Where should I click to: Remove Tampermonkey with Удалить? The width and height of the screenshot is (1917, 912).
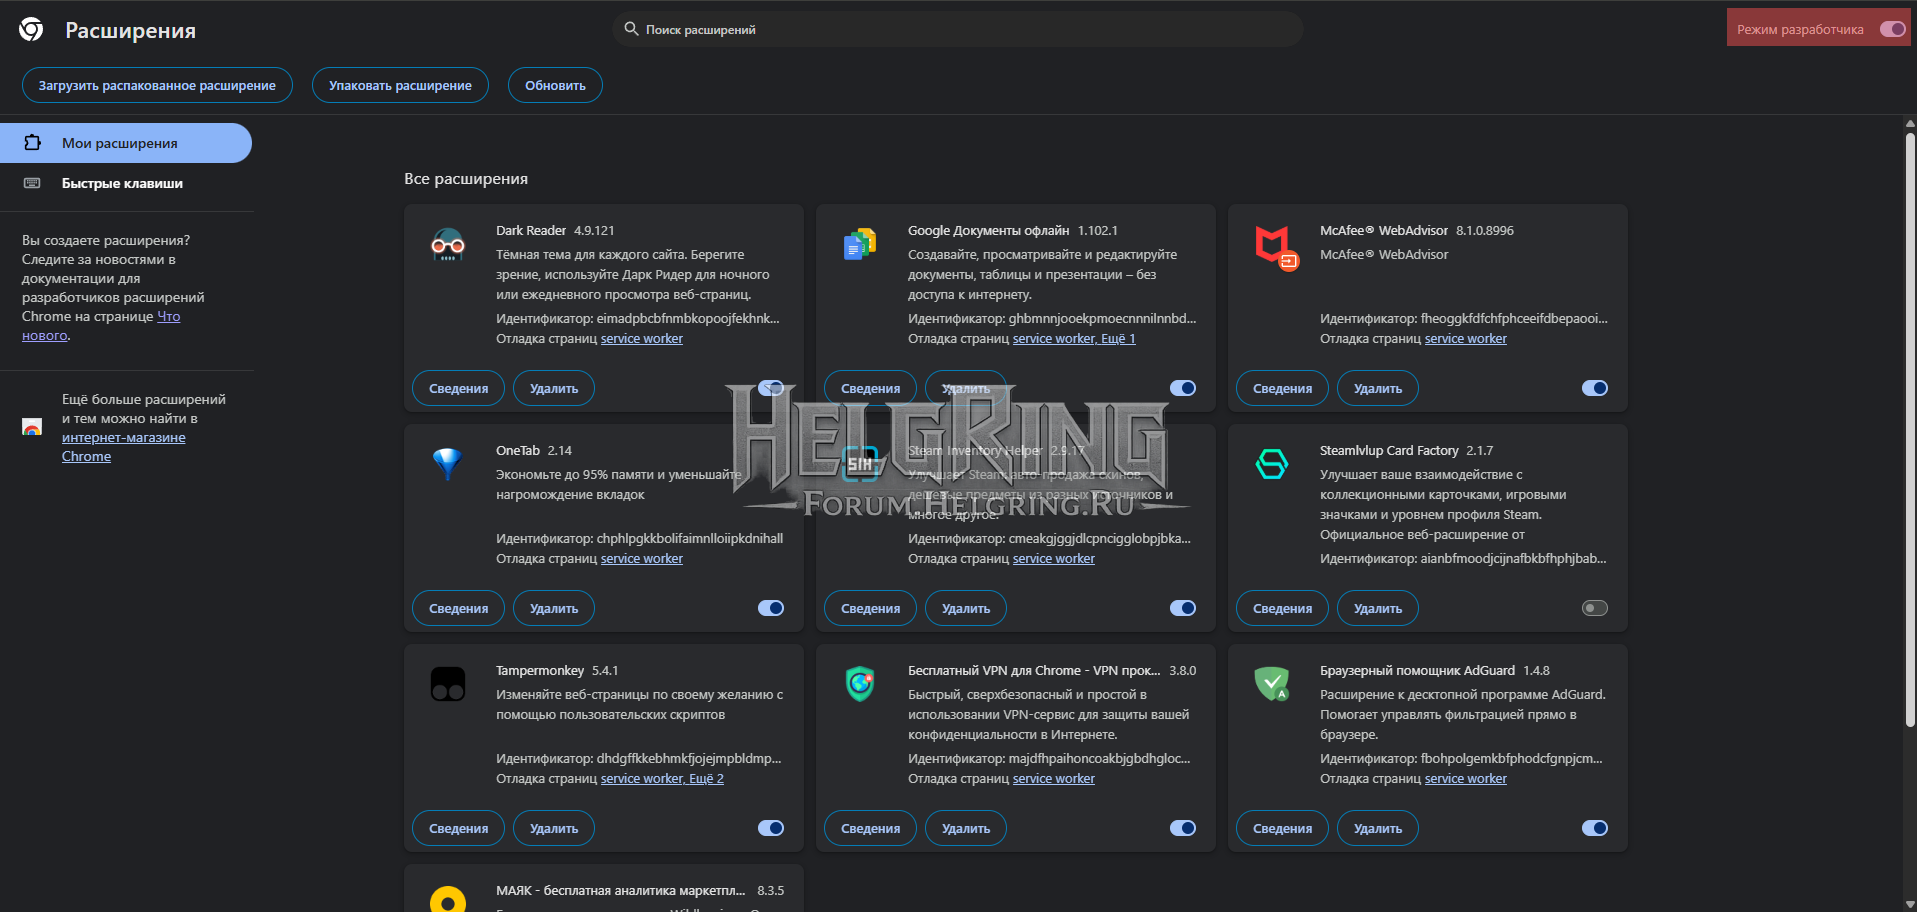tap(554, 828)
